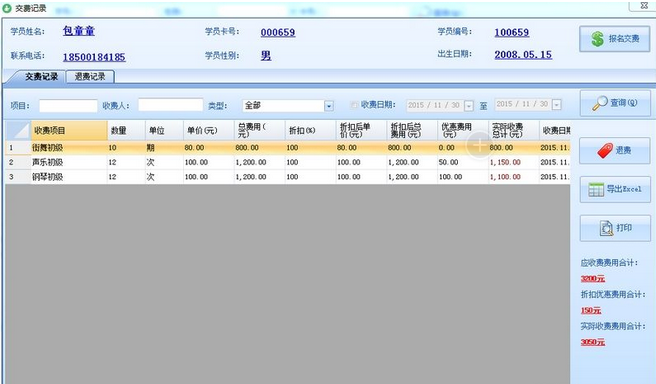Click 3200元 应收费费用合计 total

[593, 279]
